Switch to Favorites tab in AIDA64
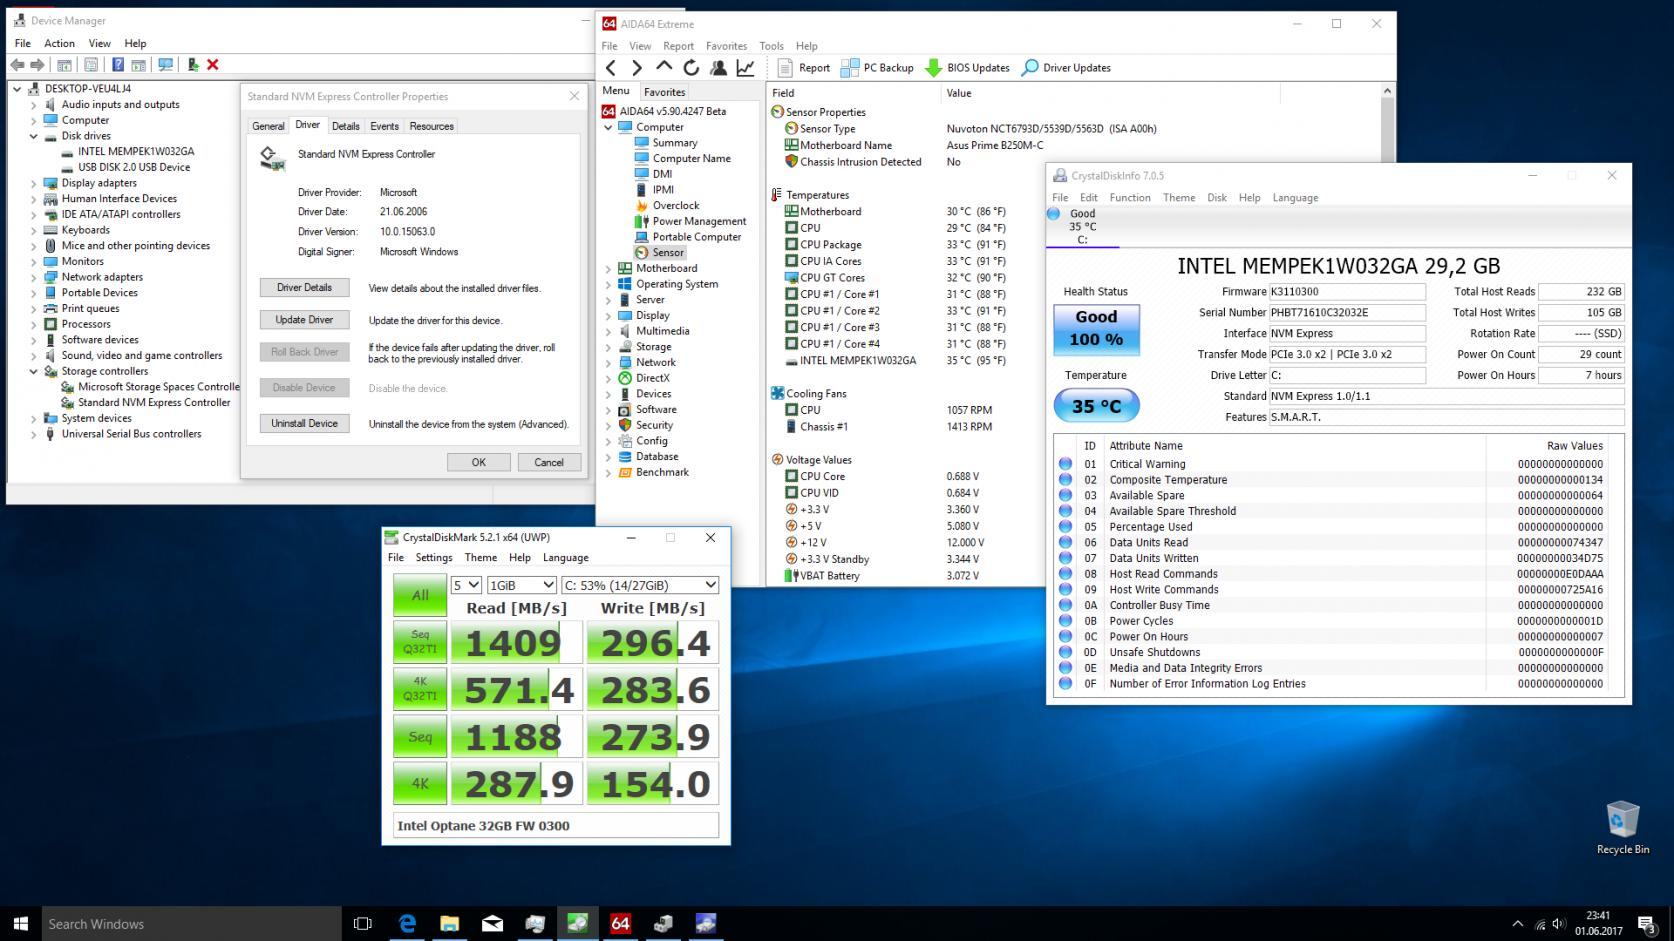This screenshot has width=1674, height=941. coord(664,92)
